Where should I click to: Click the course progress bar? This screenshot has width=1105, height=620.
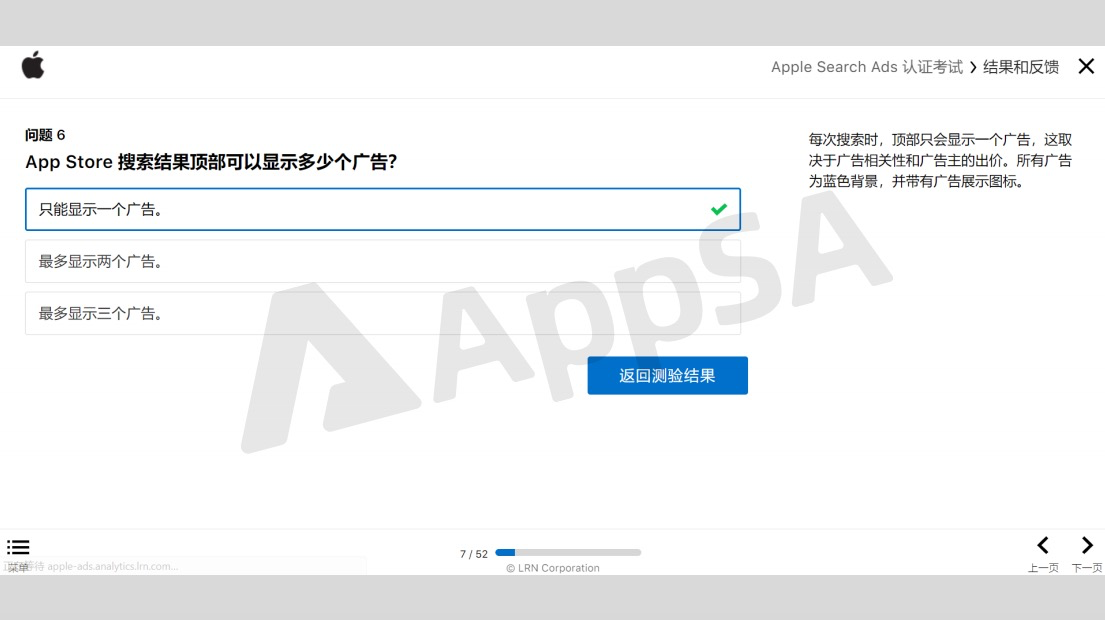pos(568,552)
